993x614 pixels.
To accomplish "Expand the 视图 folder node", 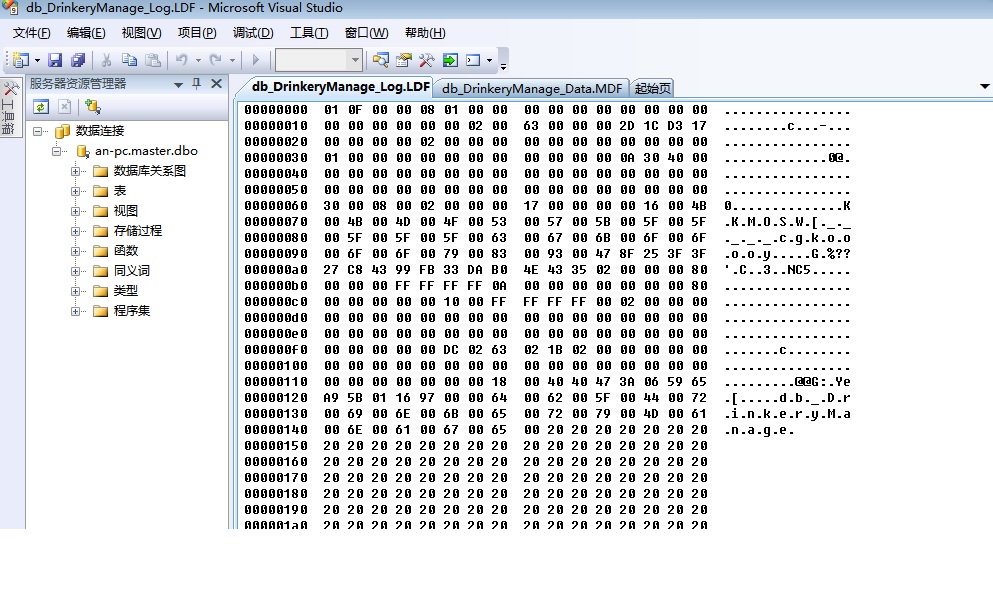I will point(75,211).
